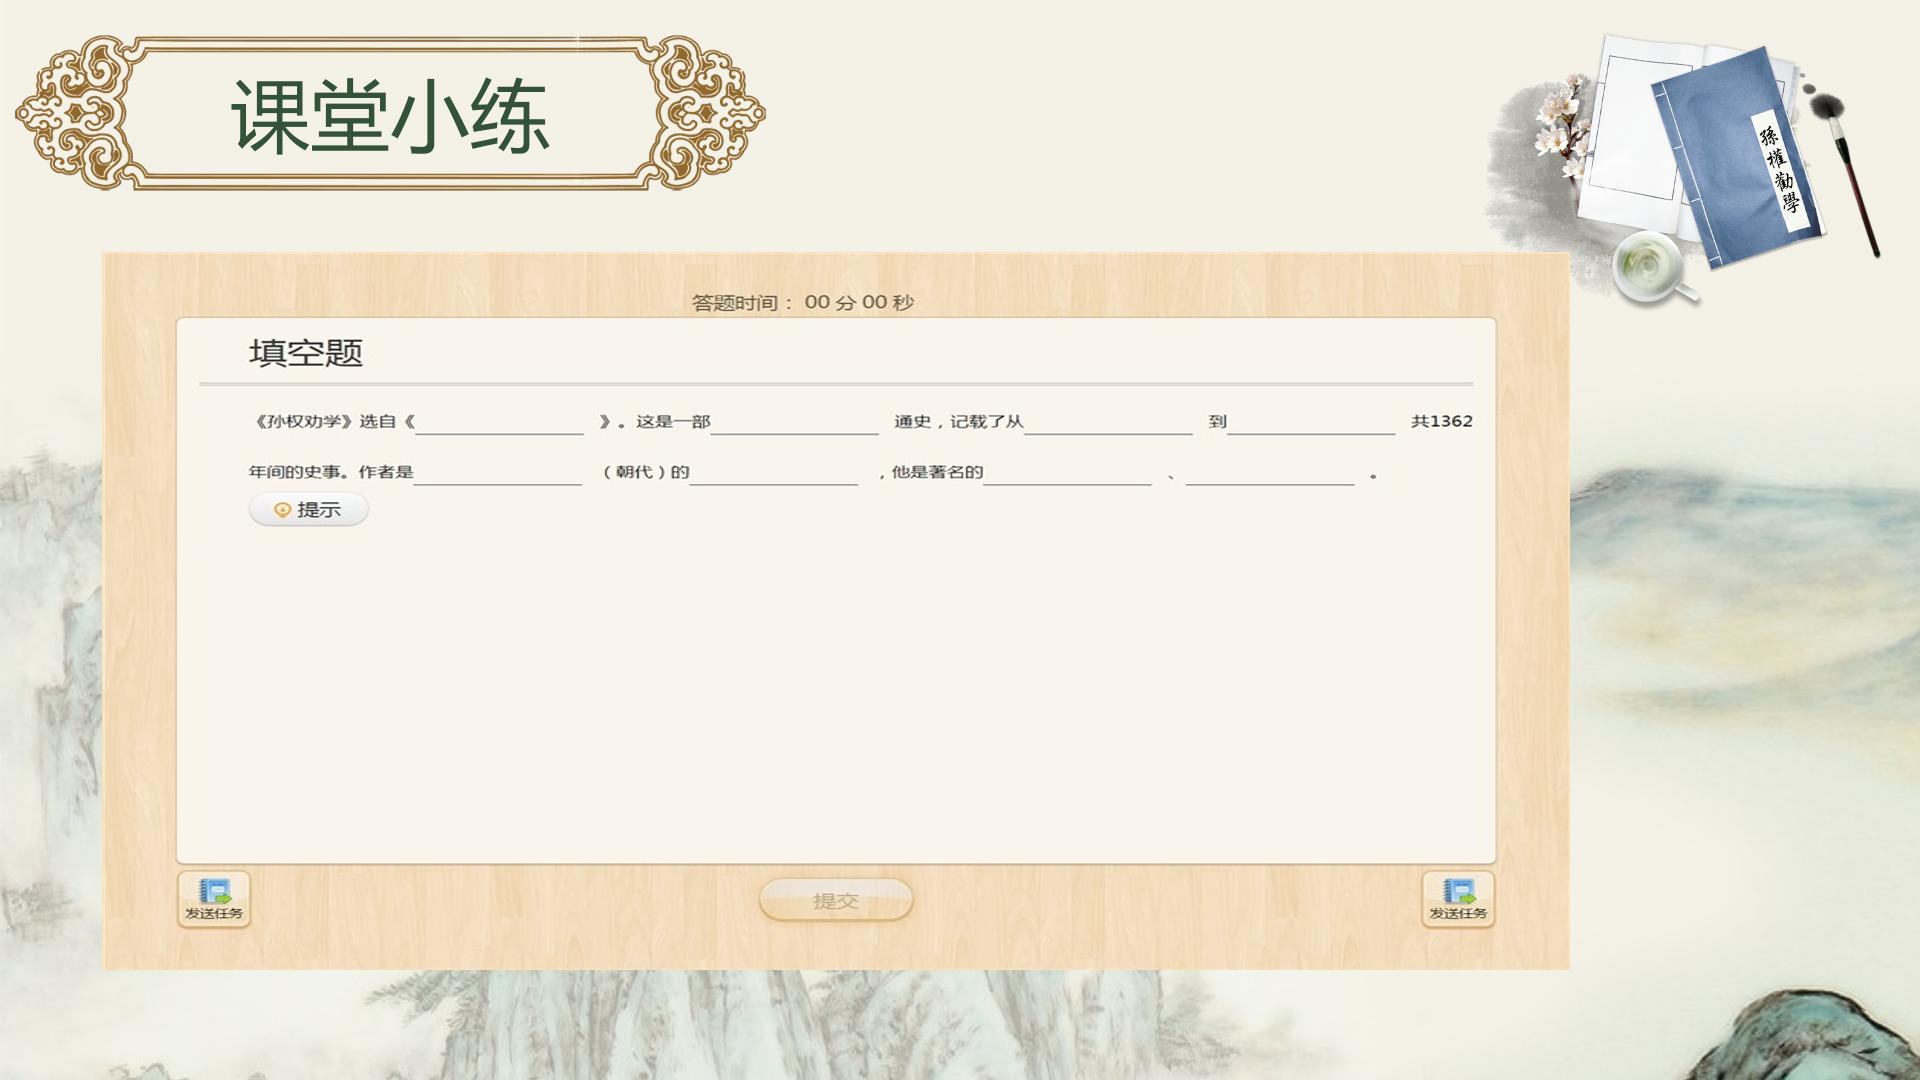Click the left 发送任务 icon
Viewport: 1920px width, 1080px height.
click(214, 899)
